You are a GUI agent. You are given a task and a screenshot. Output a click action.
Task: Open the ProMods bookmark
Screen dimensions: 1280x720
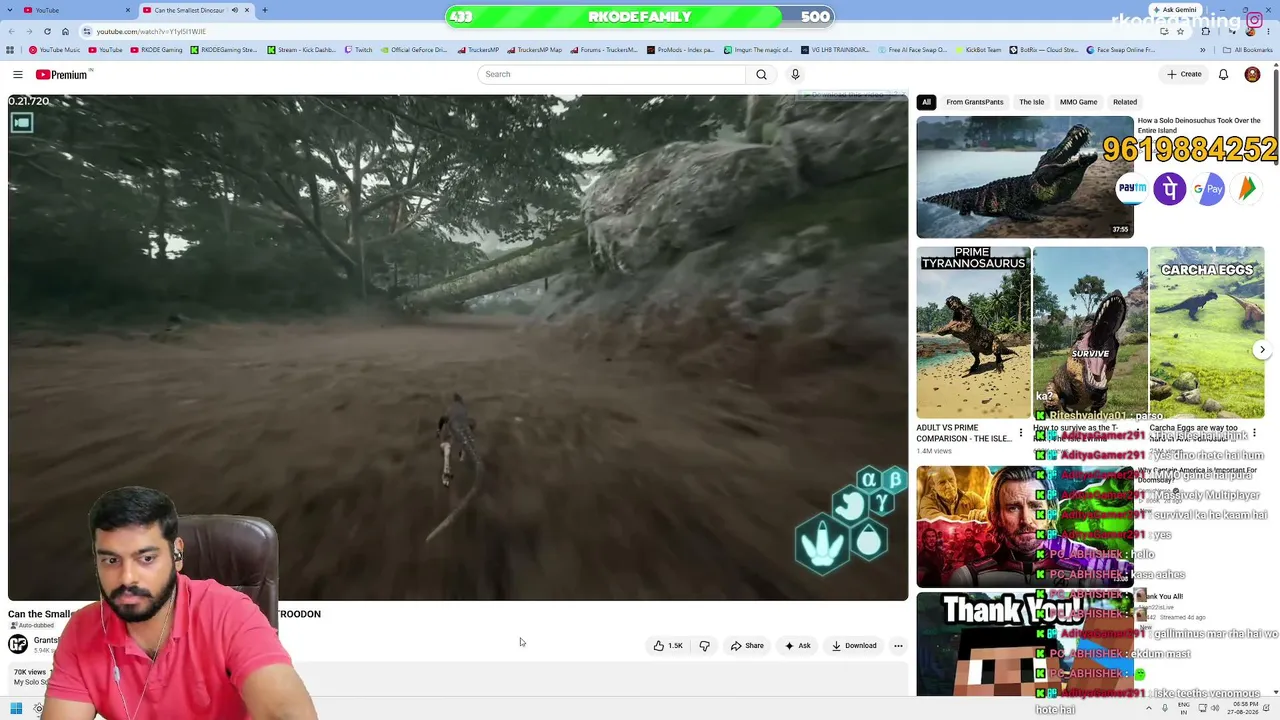point(680,50)
